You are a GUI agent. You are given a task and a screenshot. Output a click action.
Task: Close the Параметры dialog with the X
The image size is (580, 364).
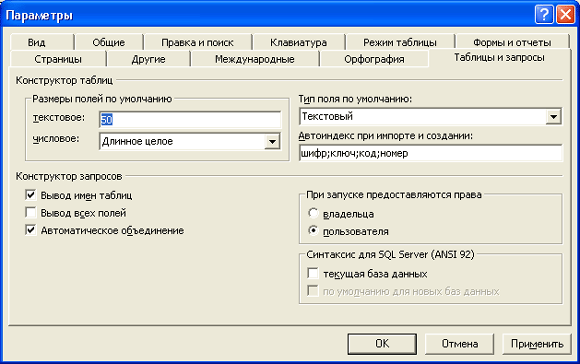pyautogui.click(x=566, y=15)
